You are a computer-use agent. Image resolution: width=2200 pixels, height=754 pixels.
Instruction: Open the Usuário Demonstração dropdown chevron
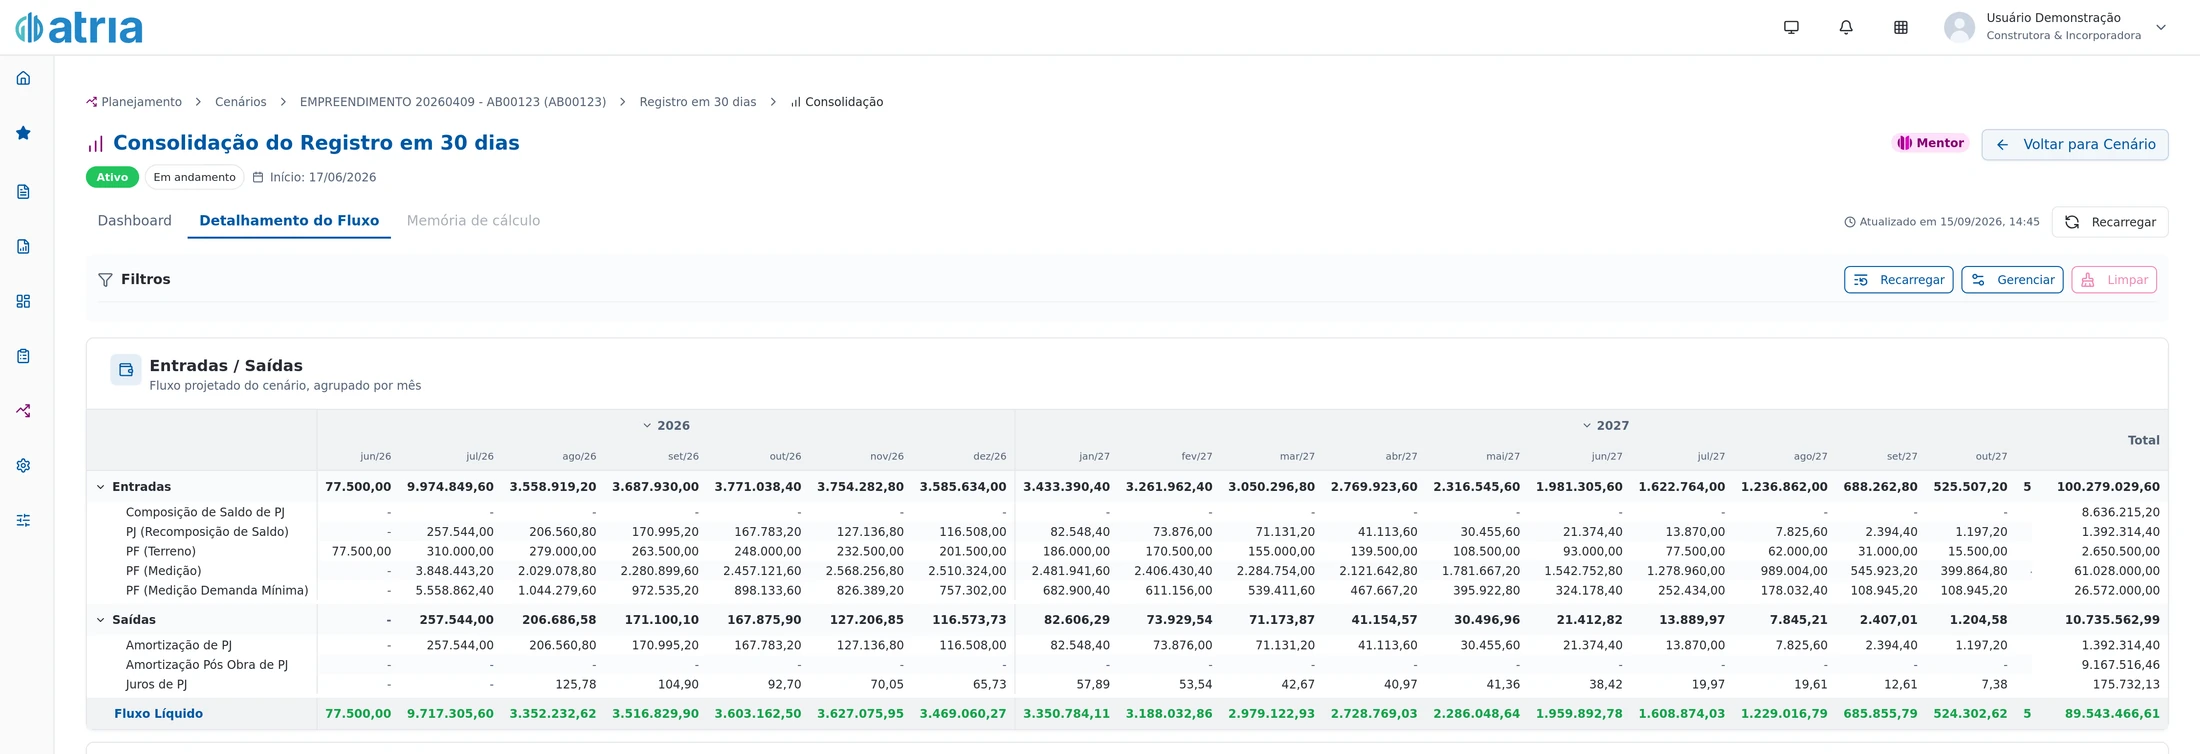tap(2161, 28)
